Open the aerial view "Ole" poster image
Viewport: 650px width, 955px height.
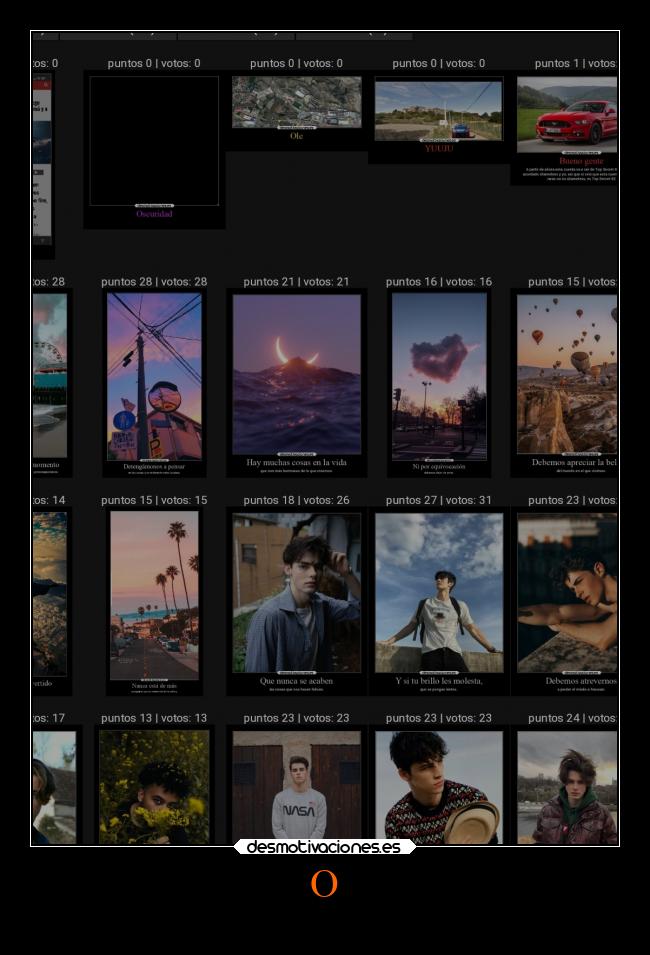point(296,102)
